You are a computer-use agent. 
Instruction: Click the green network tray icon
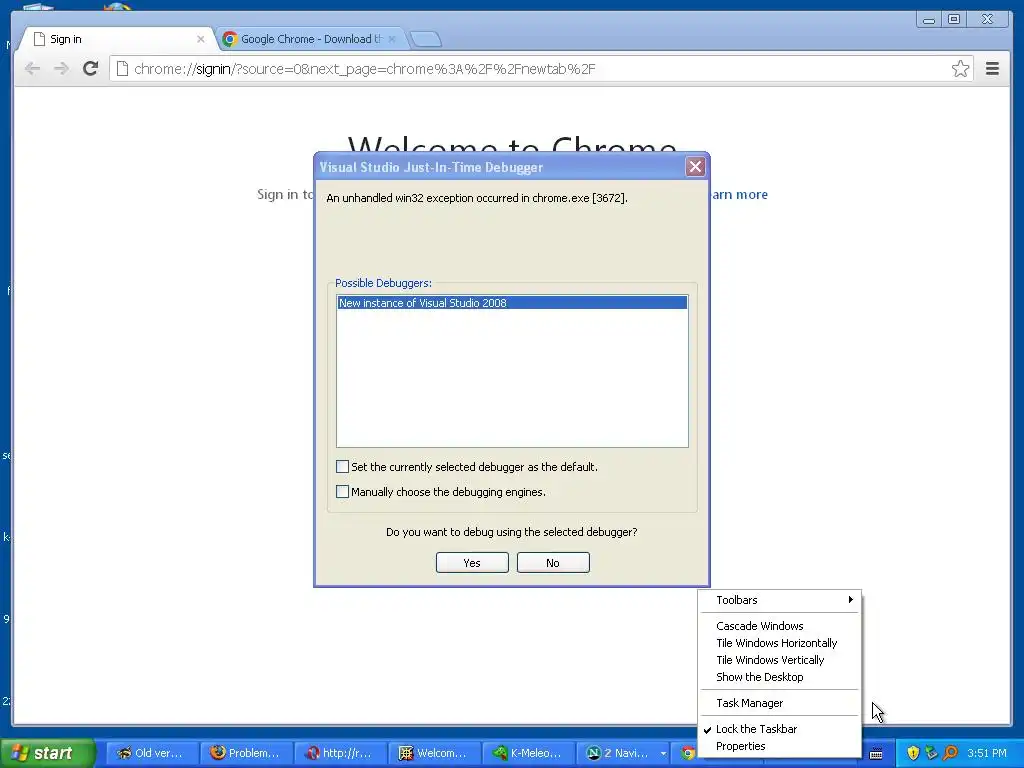pyautogui.click(x=931, y=753)
